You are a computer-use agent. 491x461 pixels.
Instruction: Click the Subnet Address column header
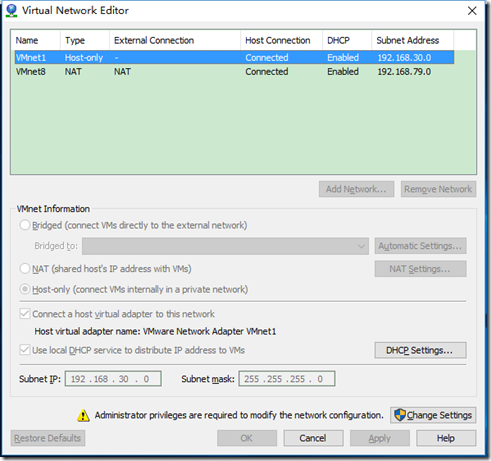coord(412,40)
